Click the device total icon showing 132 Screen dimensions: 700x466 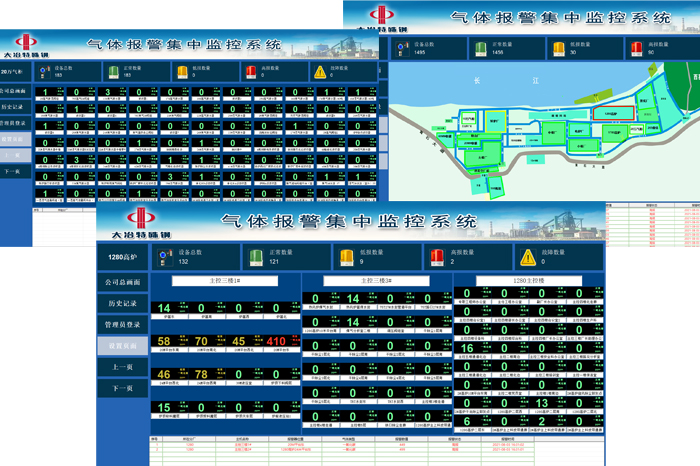click(163, 257)
